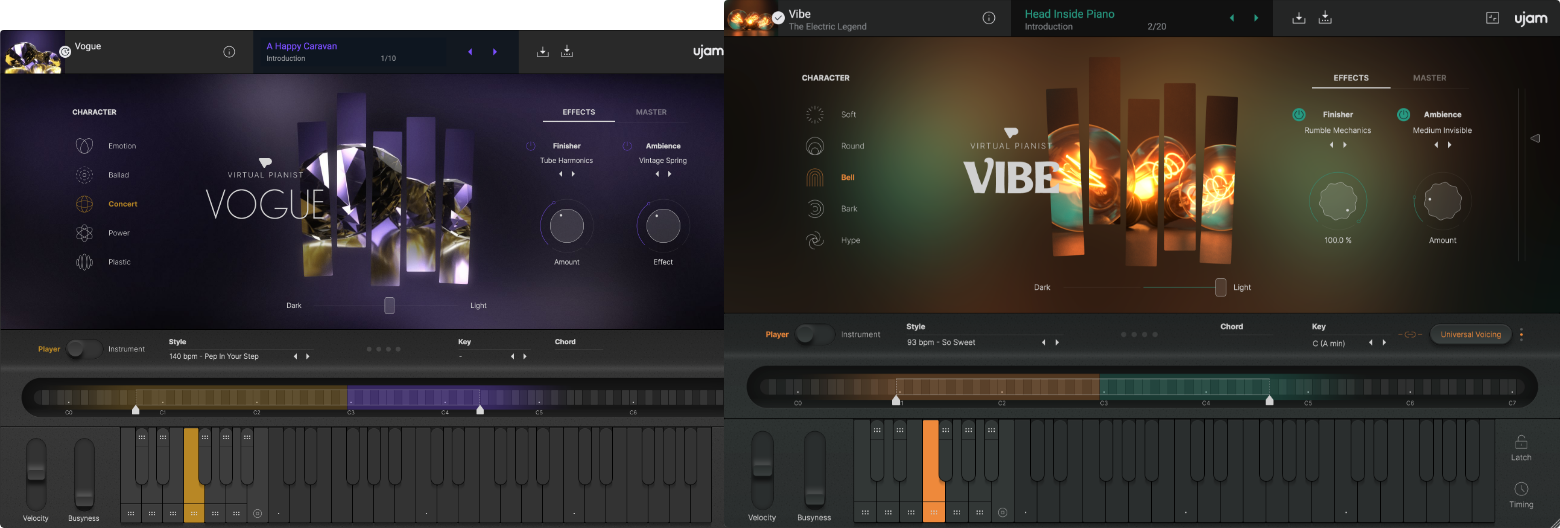Click the collapse triangle at Vibe's right edge
Image resolution: width=1560 pixels, height=528 pixels.
pyautogui.click(x=1535, y=138)
